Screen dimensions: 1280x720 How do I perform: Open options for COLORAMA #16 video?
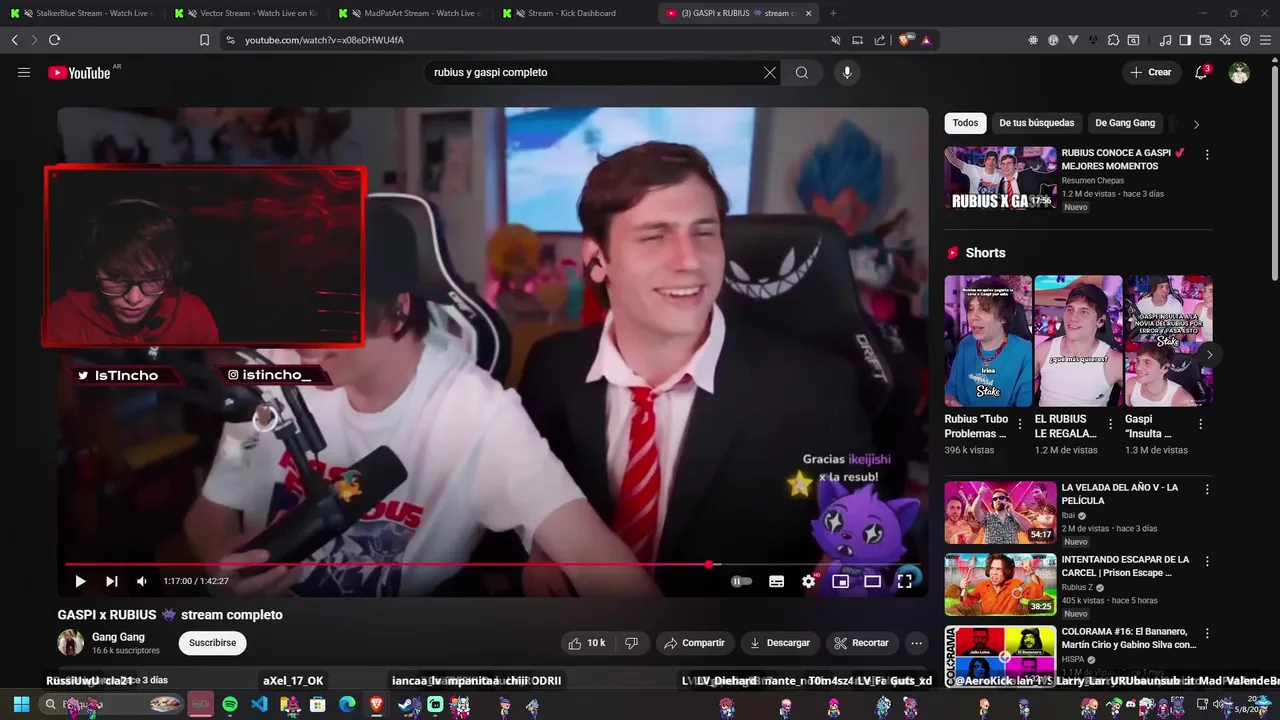pos(1207,634)
